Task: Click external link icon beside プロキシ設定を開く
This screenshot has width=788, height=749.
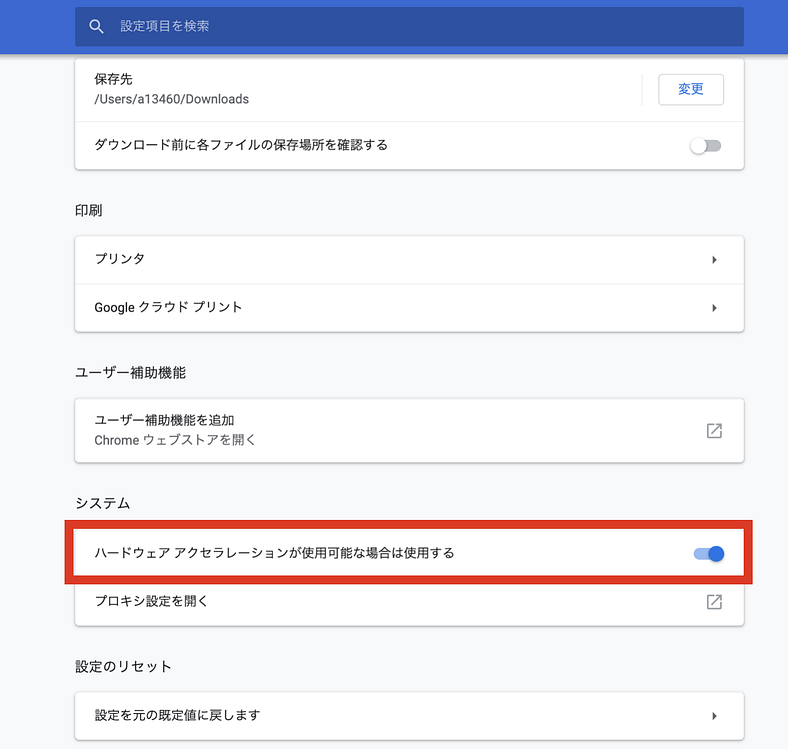Action: [x=714, y=602]
